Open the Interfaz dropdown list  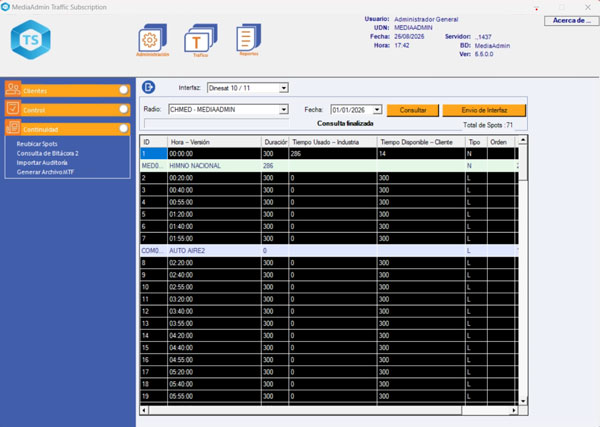click(x=284, y=88)
